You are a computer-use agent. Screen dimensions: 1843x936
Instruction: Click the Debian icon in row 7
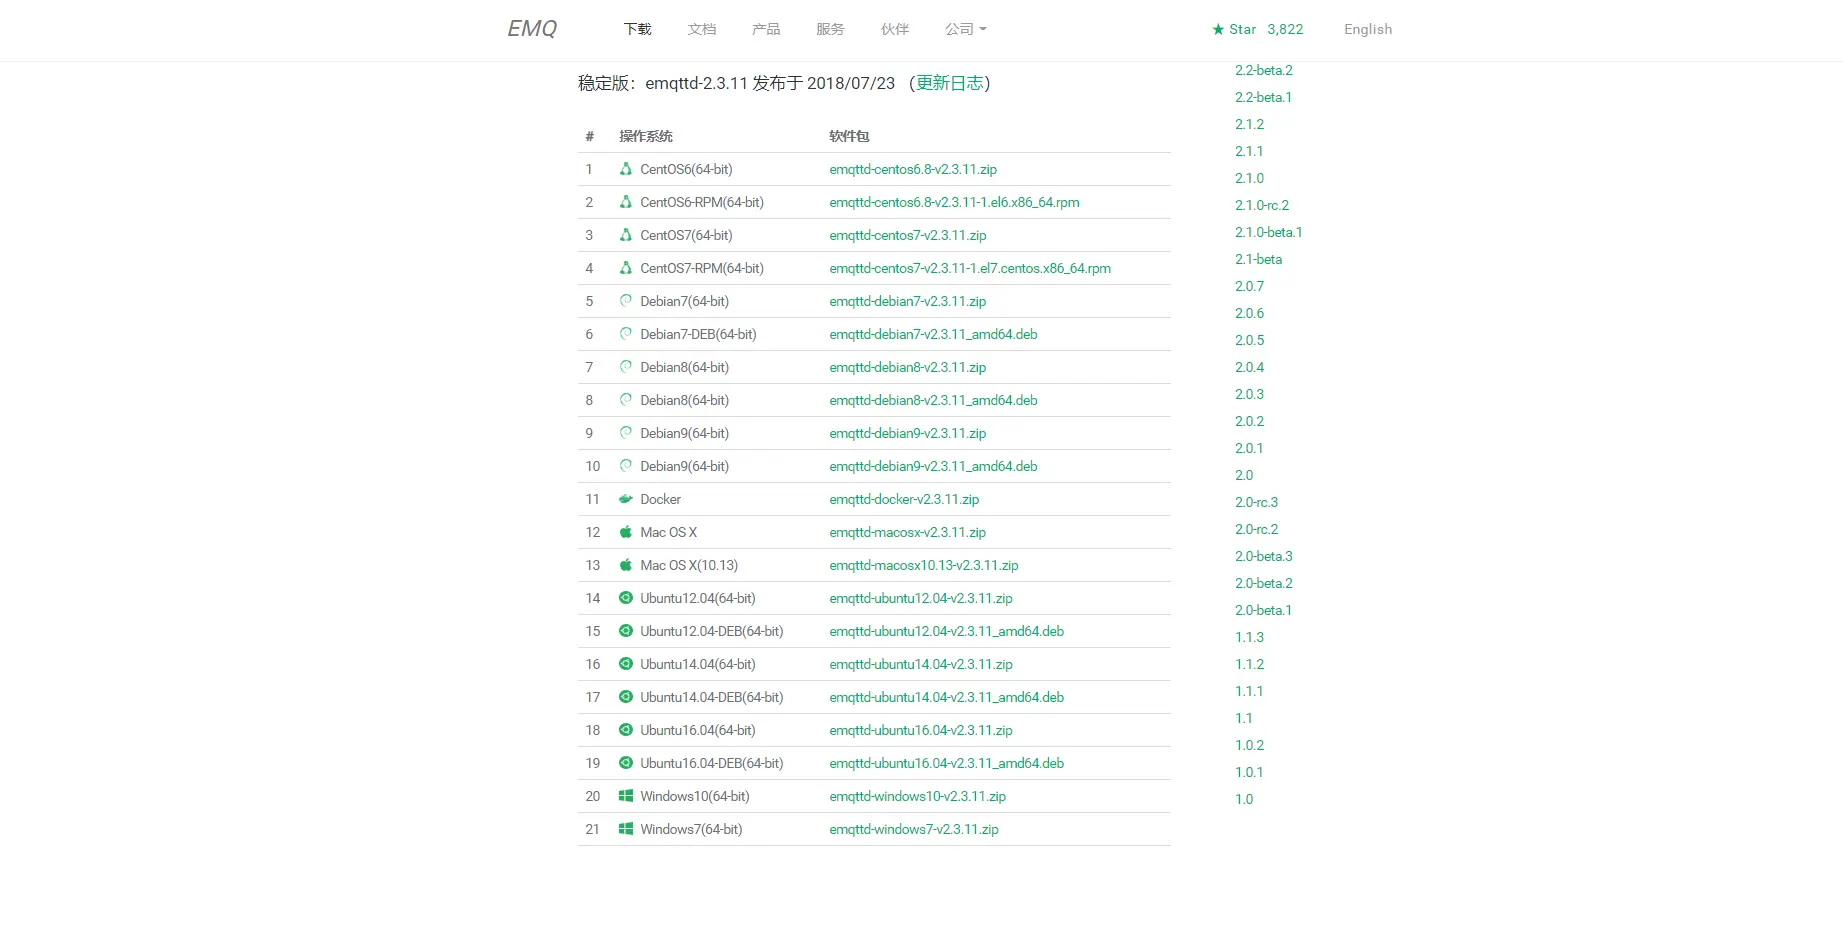click(x=625, y=367)
